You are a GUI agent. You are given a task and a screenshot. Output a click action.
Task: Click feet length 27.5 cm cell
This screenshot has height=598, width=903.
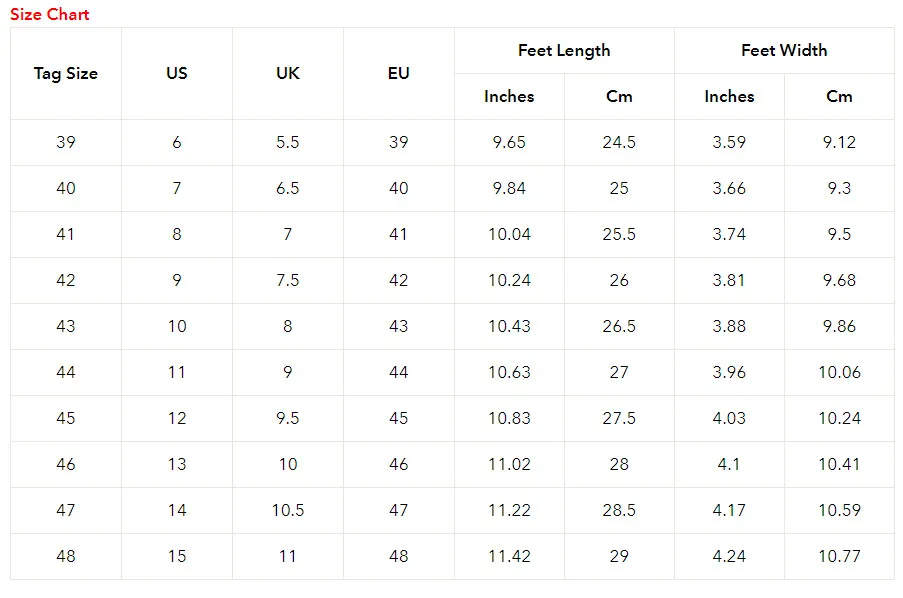(619, 418)
